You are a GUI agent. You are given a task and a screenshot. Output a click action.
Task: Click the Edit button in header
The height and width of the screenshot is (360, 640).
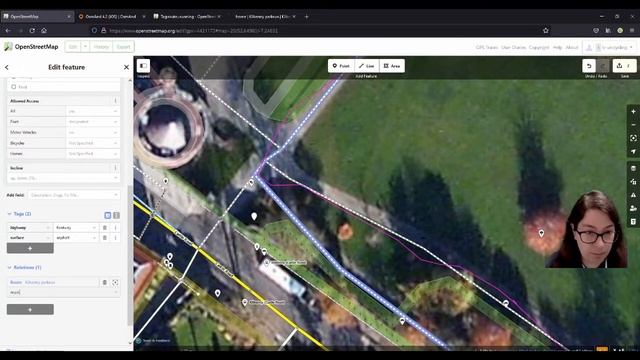[73, 47]
